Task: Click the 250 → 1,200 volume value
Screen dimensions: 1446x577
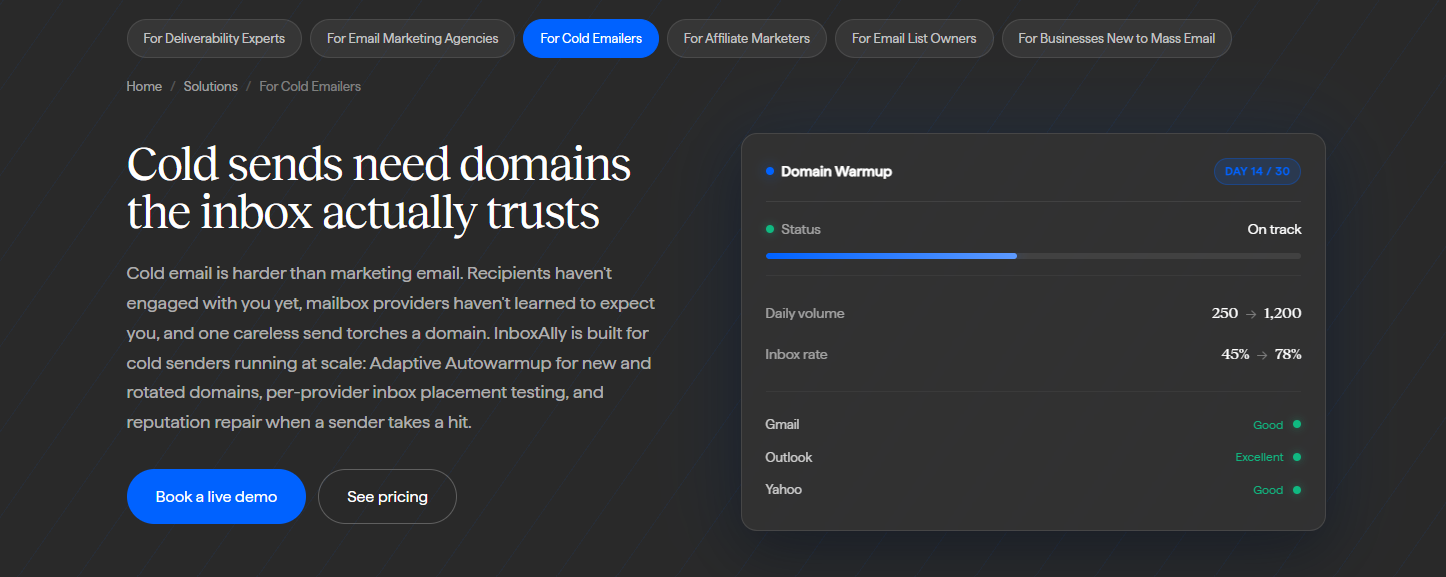Action: 1257,313
